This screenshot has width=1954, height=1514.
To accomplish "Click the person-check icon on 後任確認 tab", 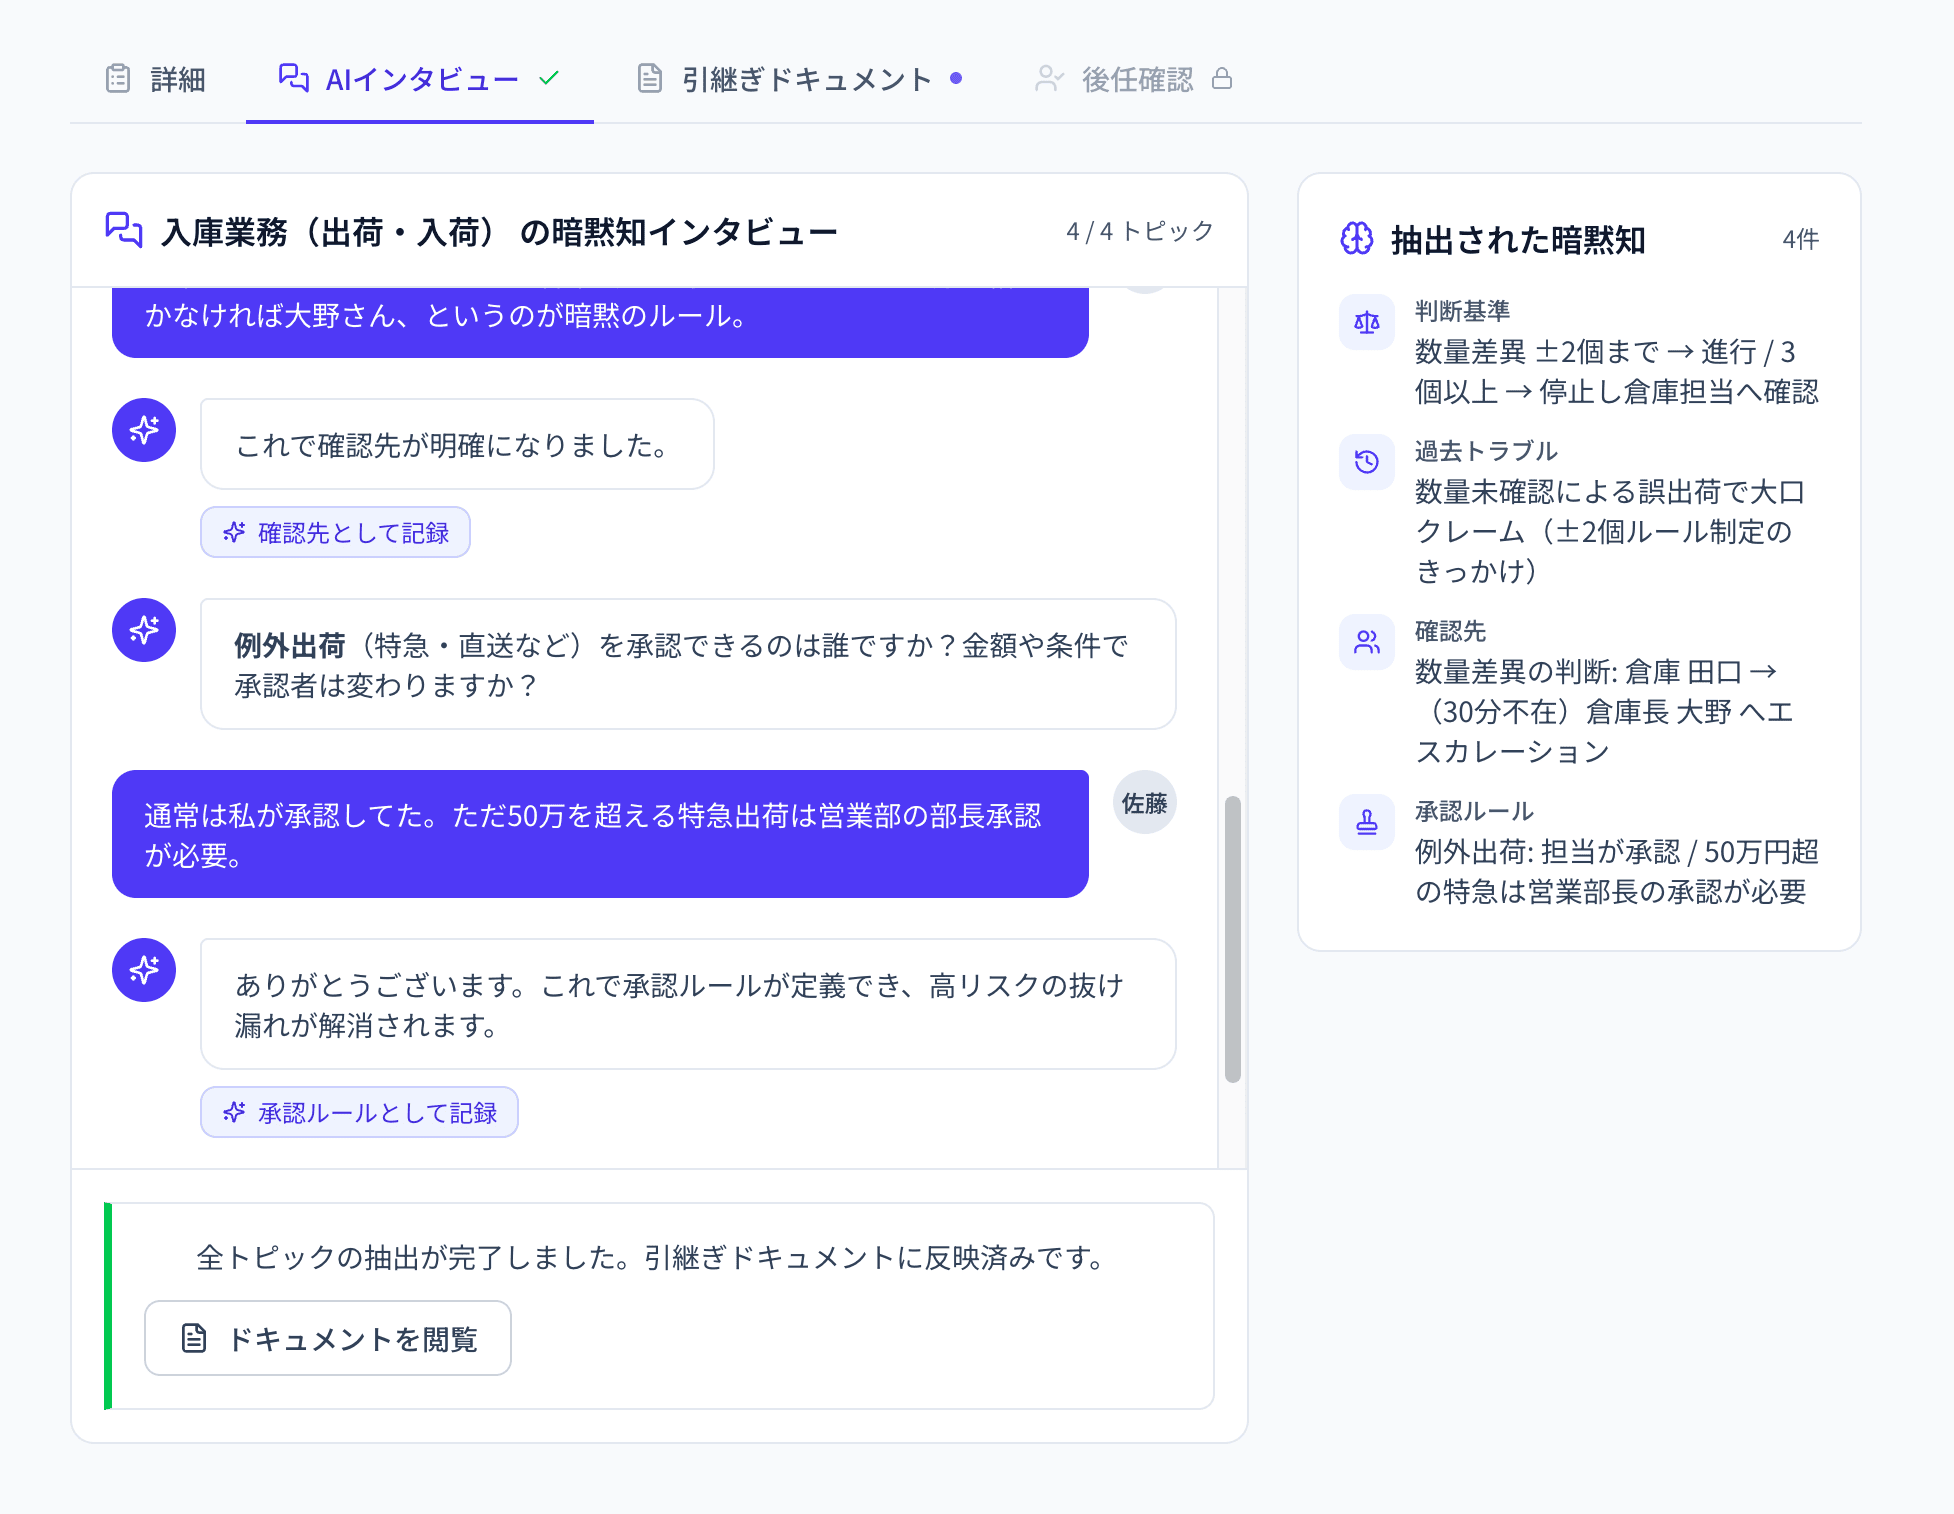I will pos(1049,78).
